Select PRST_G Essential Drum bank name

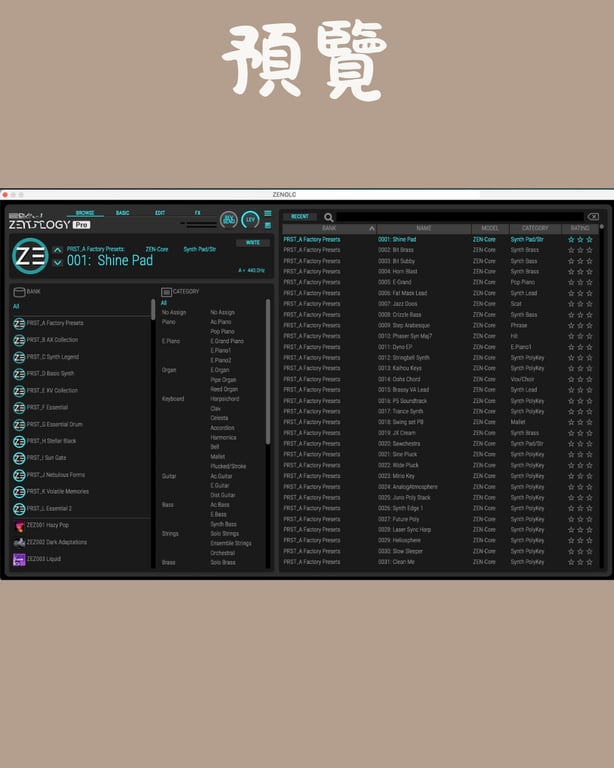(x=55, y=425)
